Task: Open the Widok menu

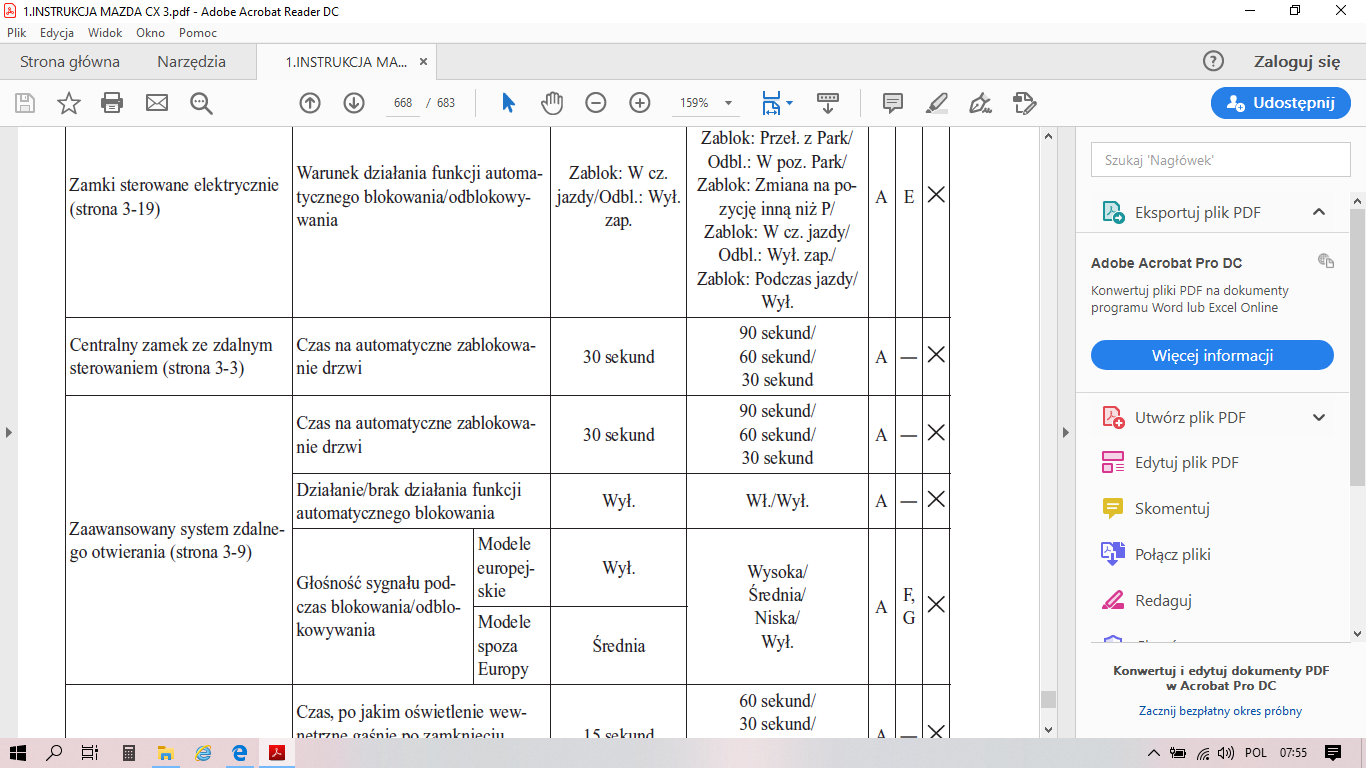Action: tap(105, 33)
